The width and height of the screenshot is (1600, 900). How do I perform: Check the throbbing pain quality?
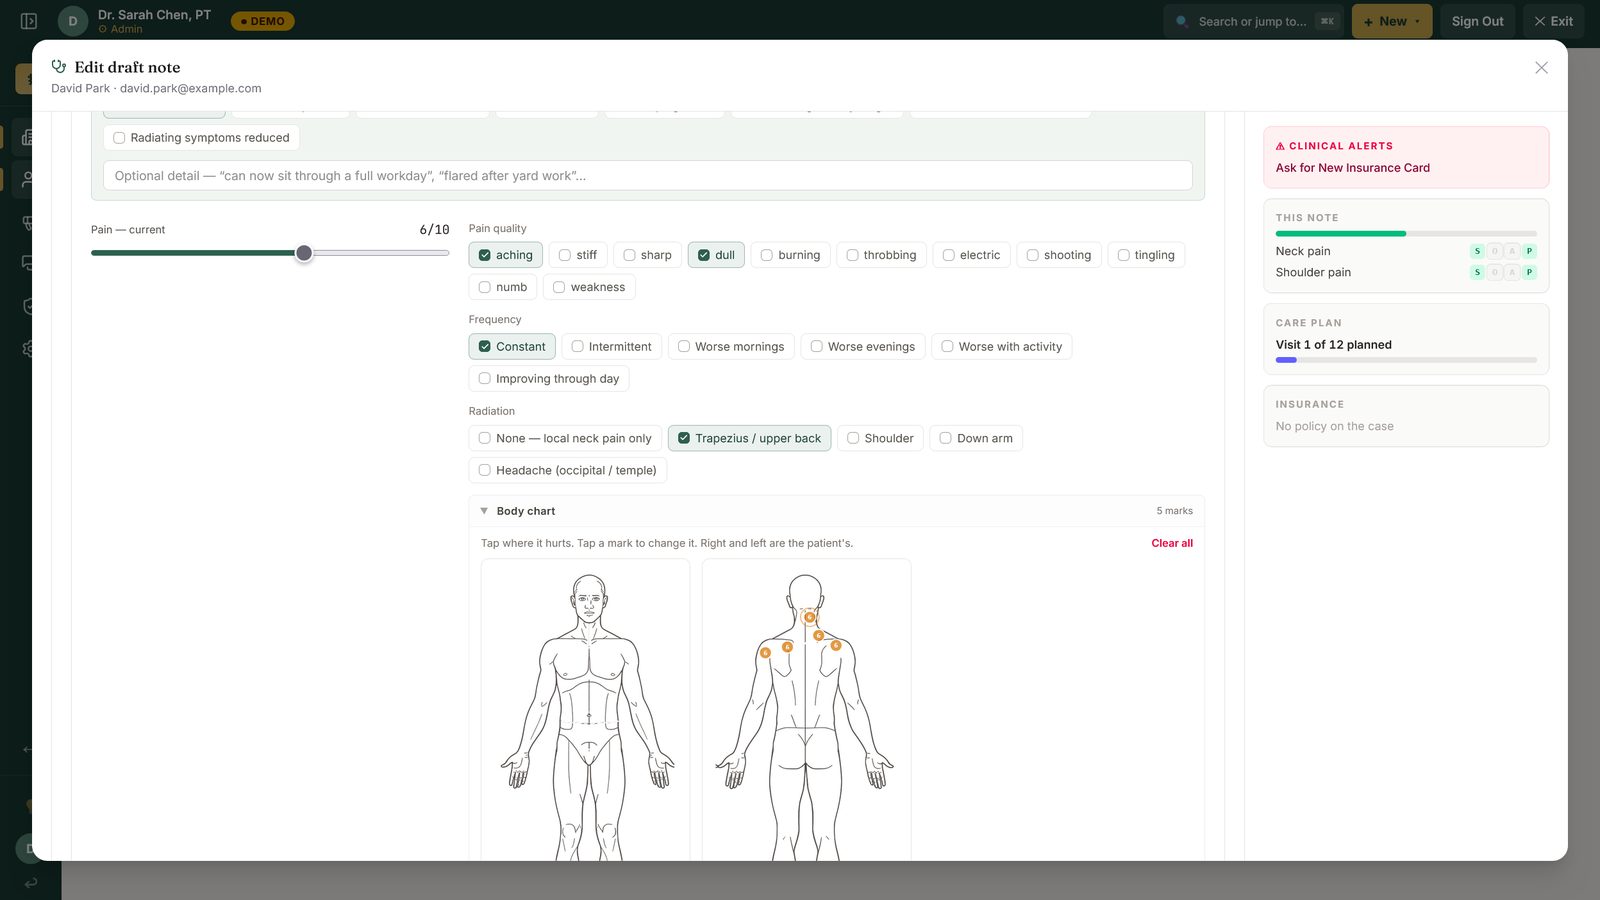881,255
